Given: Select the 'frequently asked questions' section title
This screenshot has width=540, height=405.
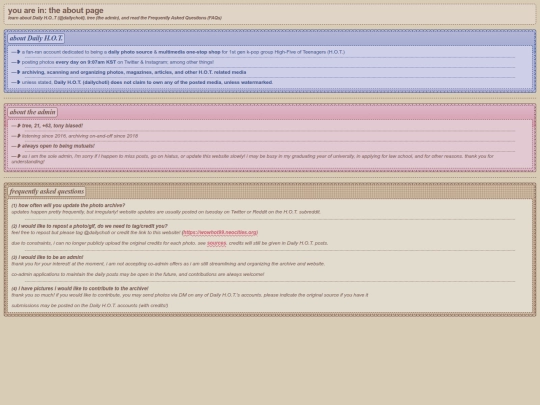Looking at the screenshot, I should tap(47, 191).
